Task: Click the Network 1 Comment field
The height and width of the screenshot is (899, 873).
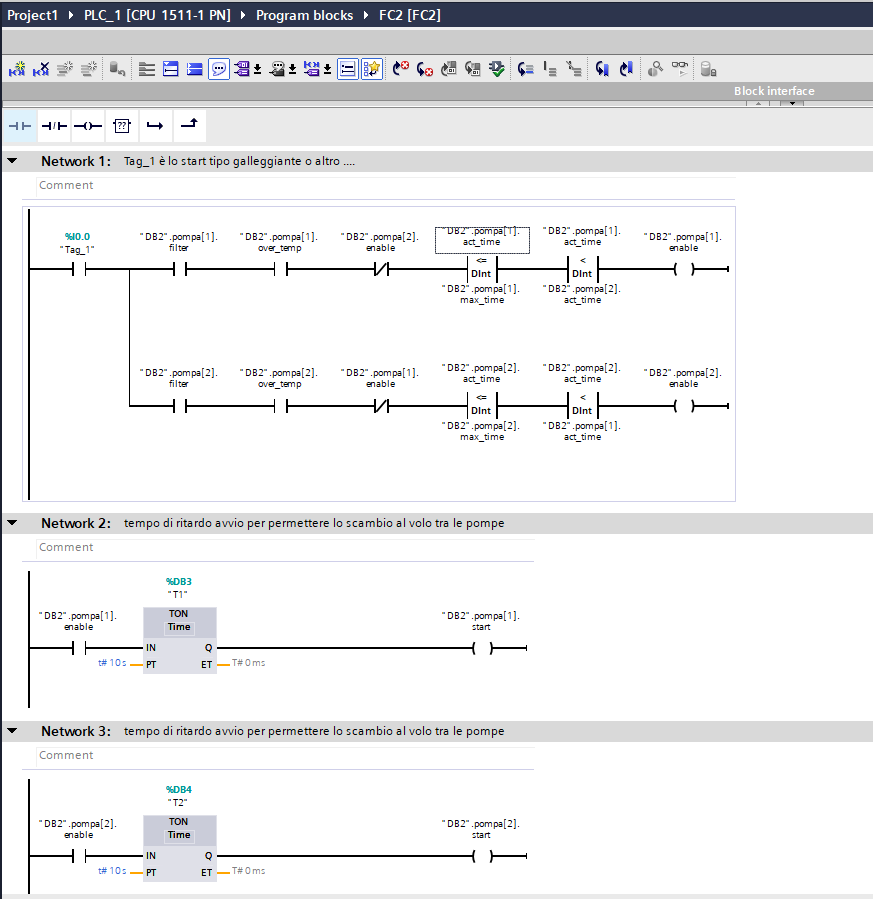Action: pos(386,185)
